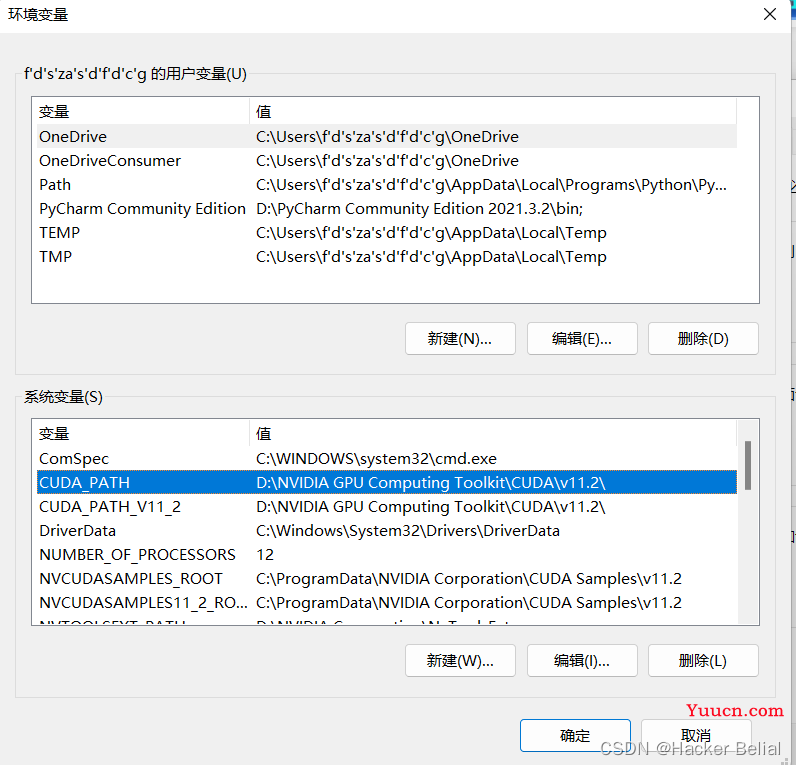Select TMP user variable row
Image resolution: width=796 pixels, height=765 pixels.
click(x=387, y=256)
